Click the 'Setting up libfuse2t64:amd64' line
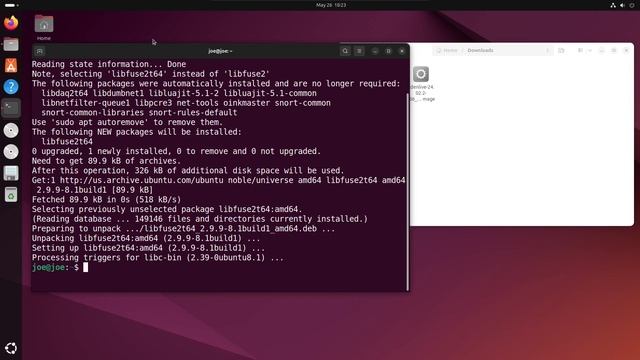This screenshot has height=360, width=640. pos(148,248)
